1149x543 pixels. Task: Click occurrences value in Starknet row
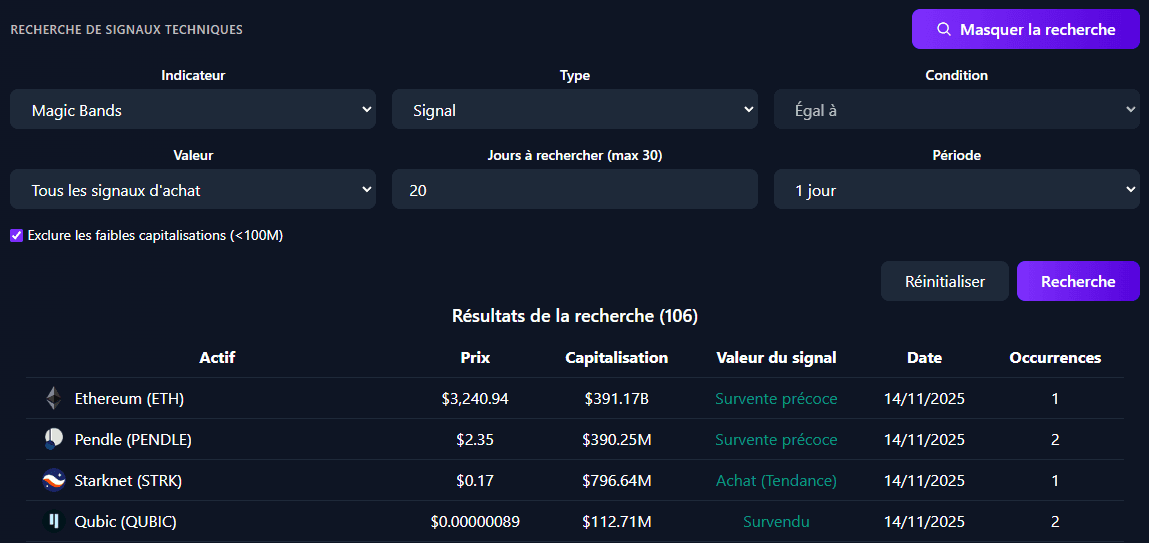tap(1054, 481)
